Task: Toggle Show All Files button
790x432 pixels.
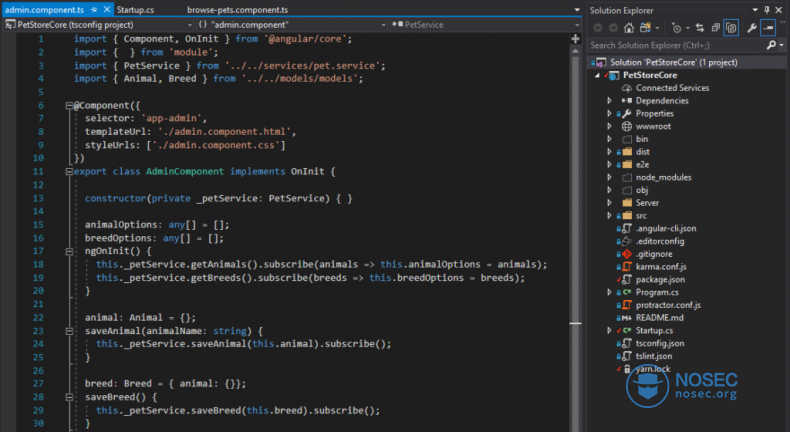Action: tap(731, 28)
